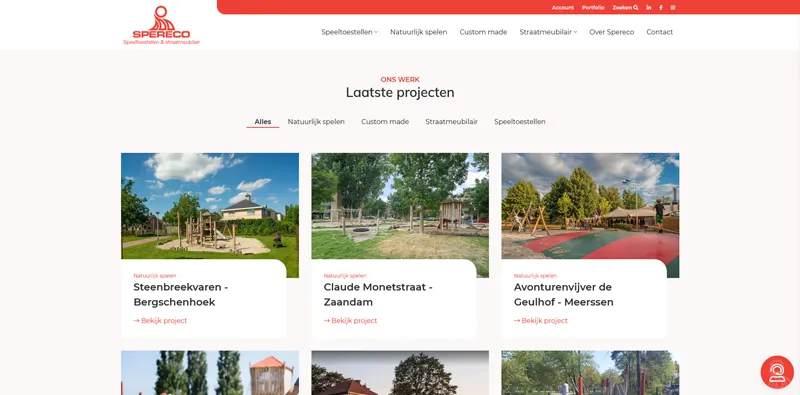Open the Steenbreekvaren project photo
The height and width of the screenshot is (395, 800).
coord(210,206)
